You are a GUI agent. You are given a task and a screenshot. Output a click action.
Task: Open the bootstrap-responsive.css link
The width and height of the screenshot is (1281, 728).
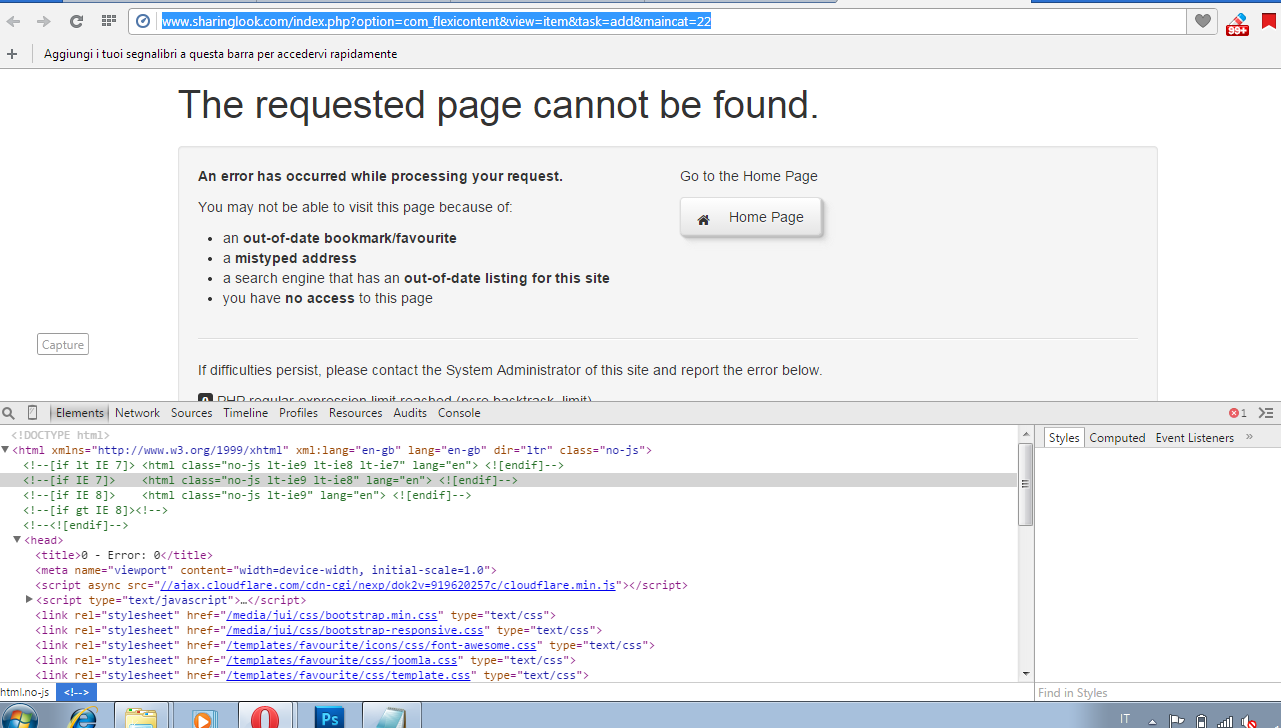pos(354,630)
